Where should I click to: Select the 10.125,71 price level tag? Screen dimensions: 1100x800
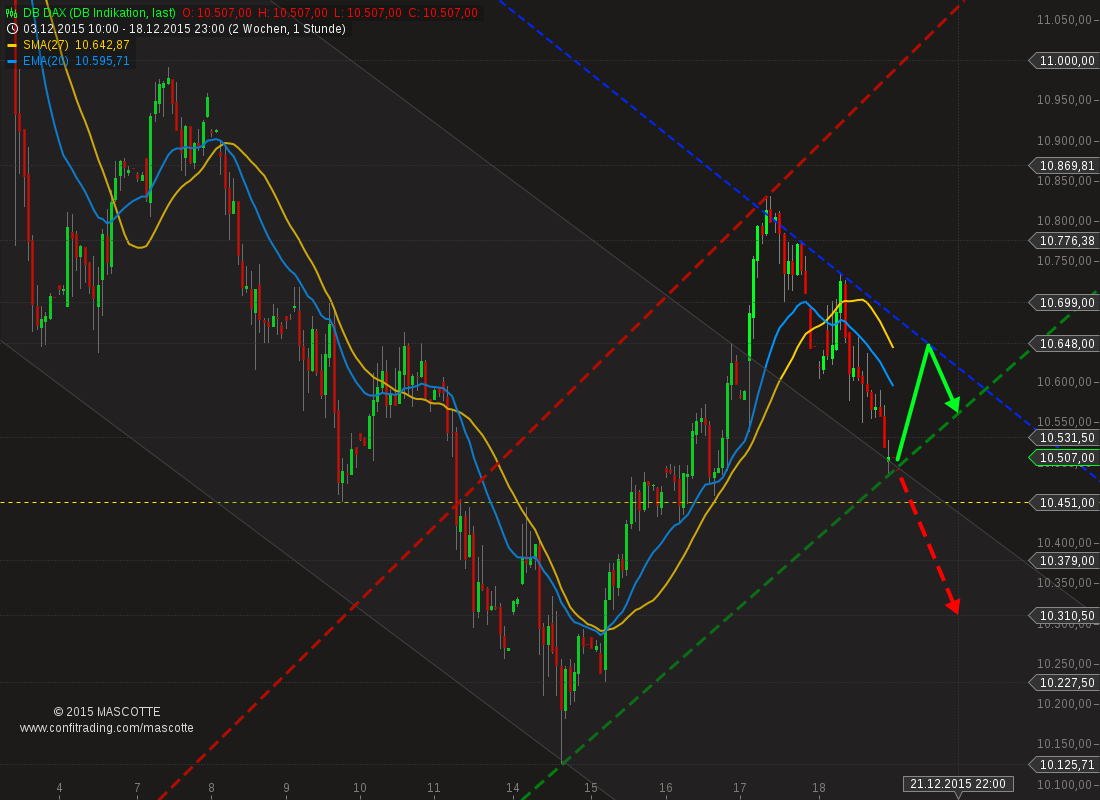pyautogui.click(x=1063, y=764)
